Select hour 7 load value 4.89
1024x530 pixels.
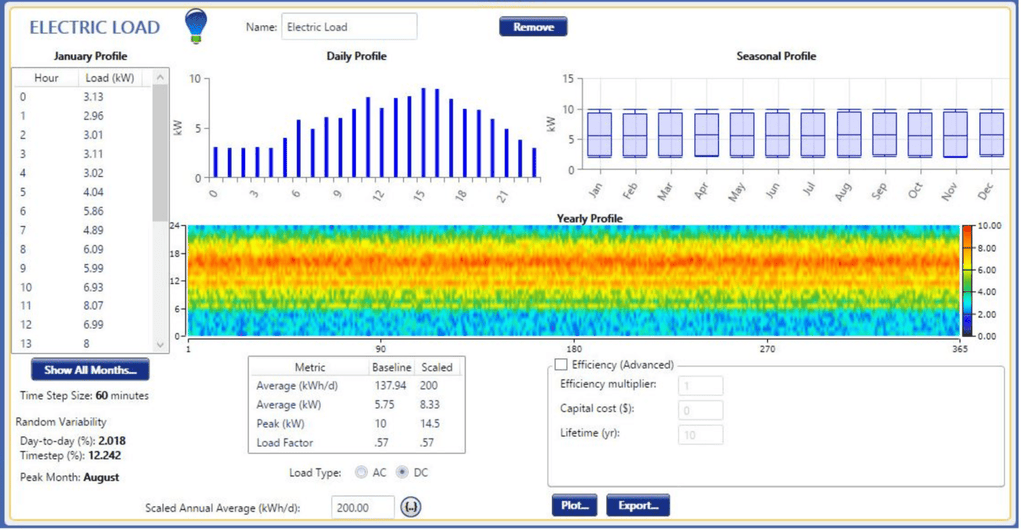click(96, 229)
